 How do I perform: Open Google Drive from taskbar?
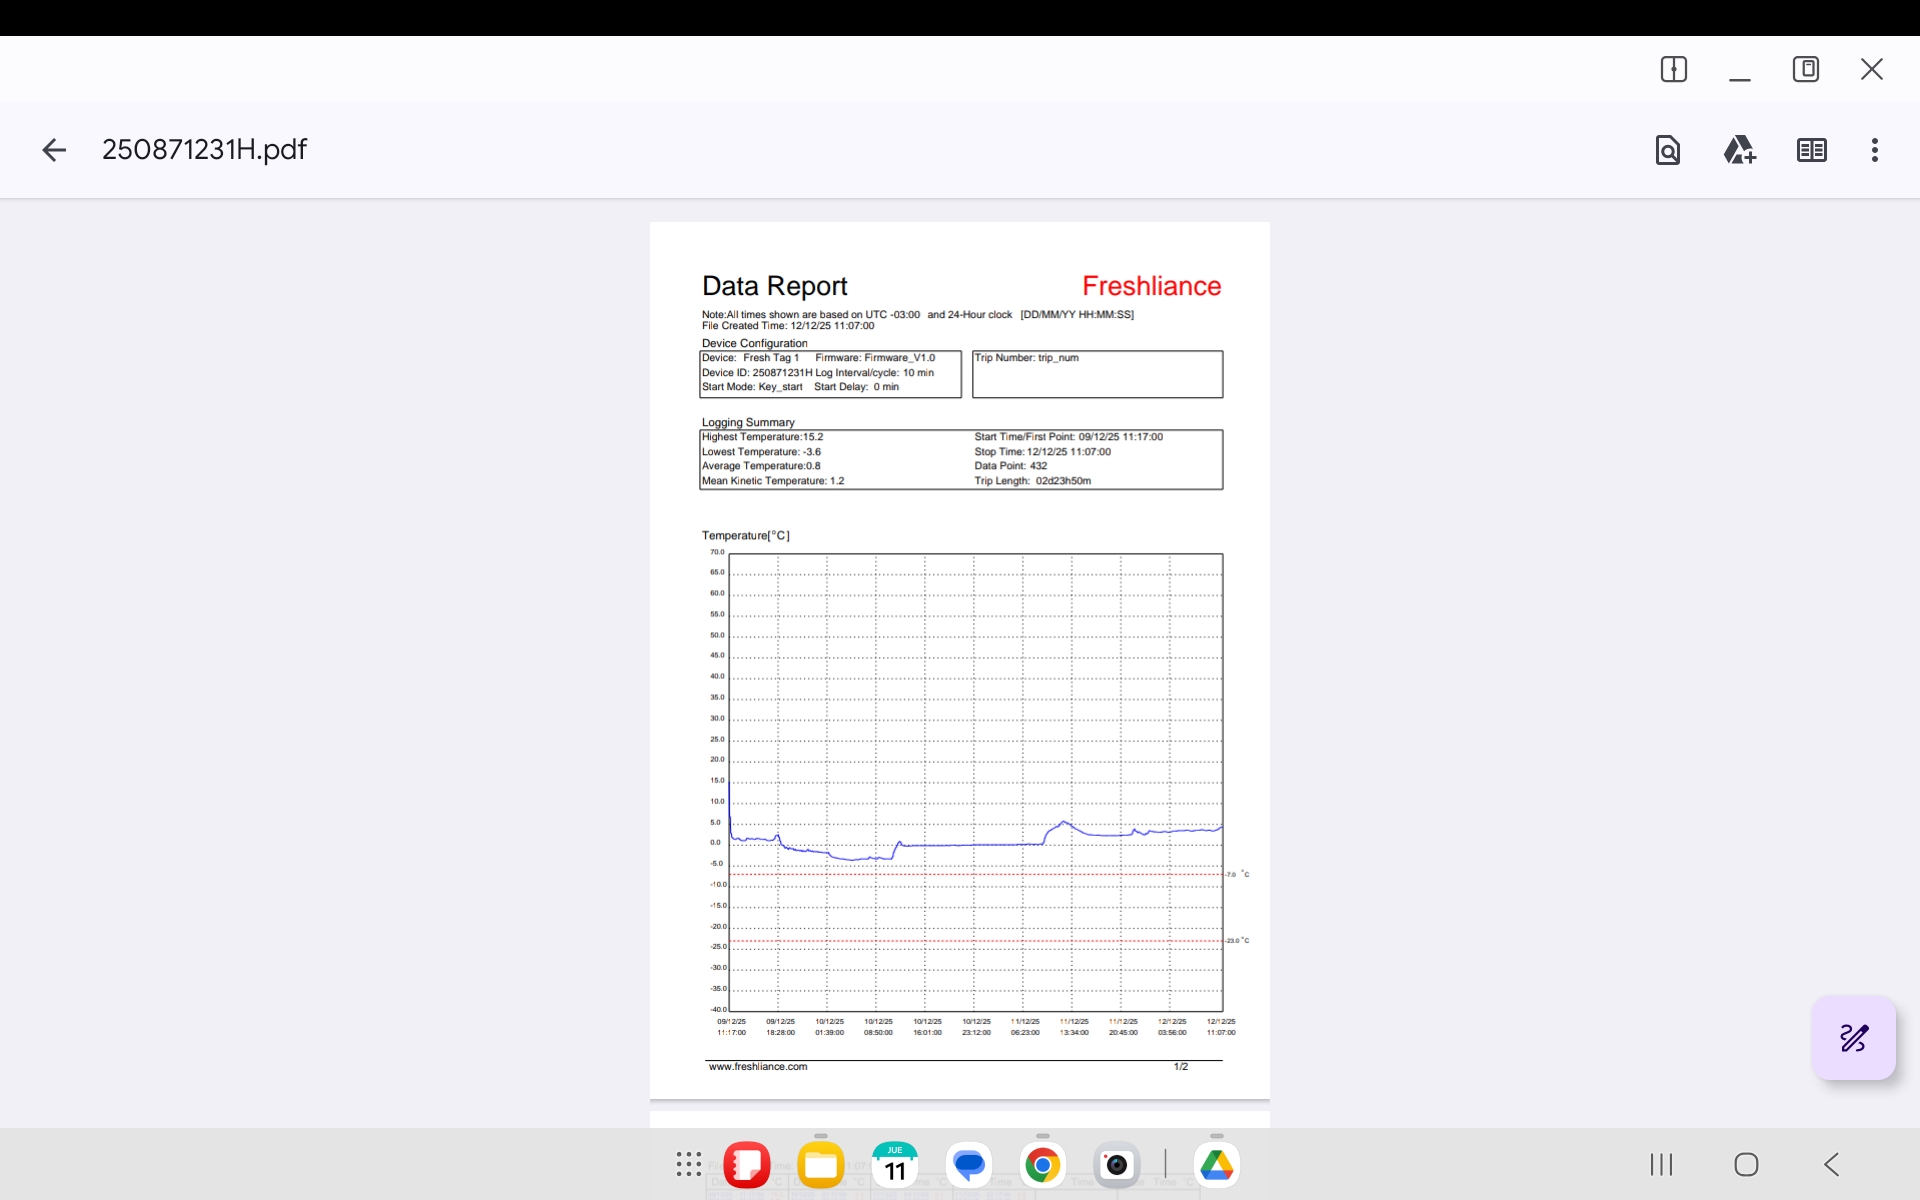point(1216,1164)
